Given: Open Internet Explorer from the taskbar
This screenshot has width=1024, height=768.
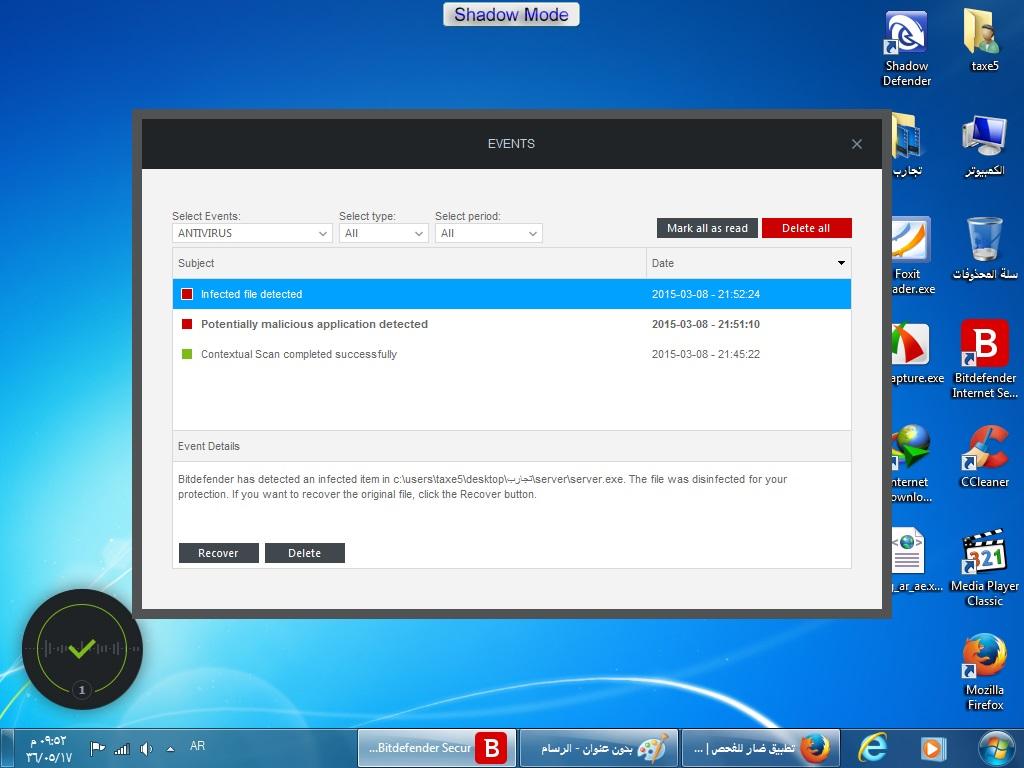Looking at the screenshot, I should coord(872,748).
